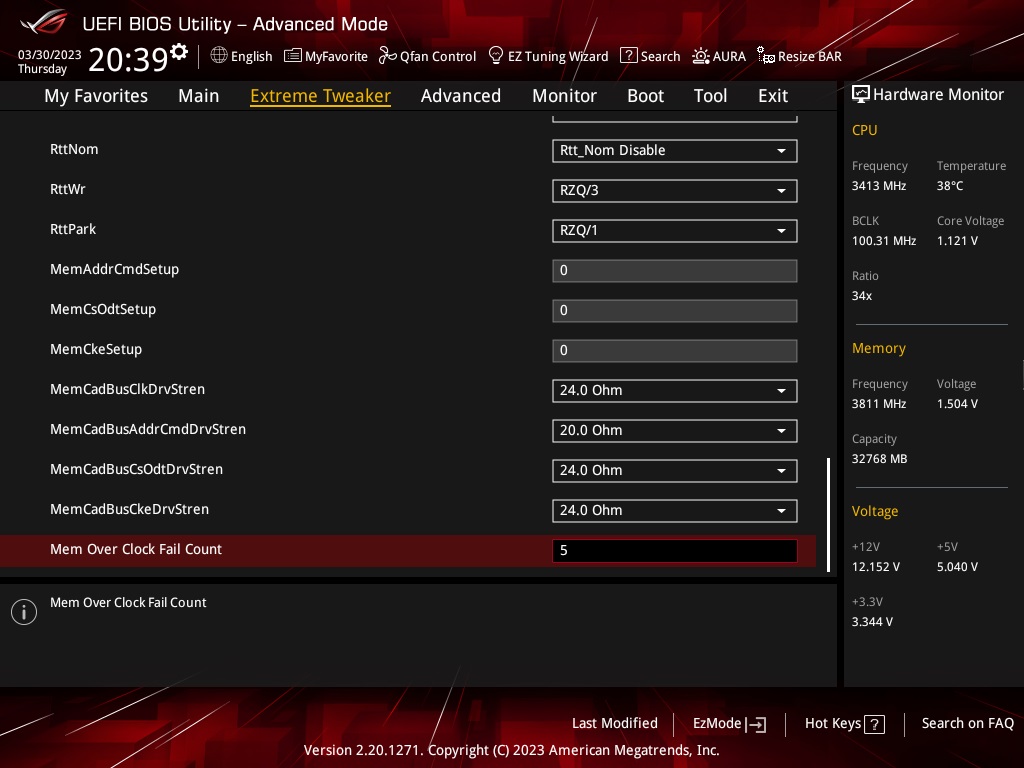Viewport: 1024px width, 768px height.
Task: Go to the Advanced tab
Action: click(460, 96)
